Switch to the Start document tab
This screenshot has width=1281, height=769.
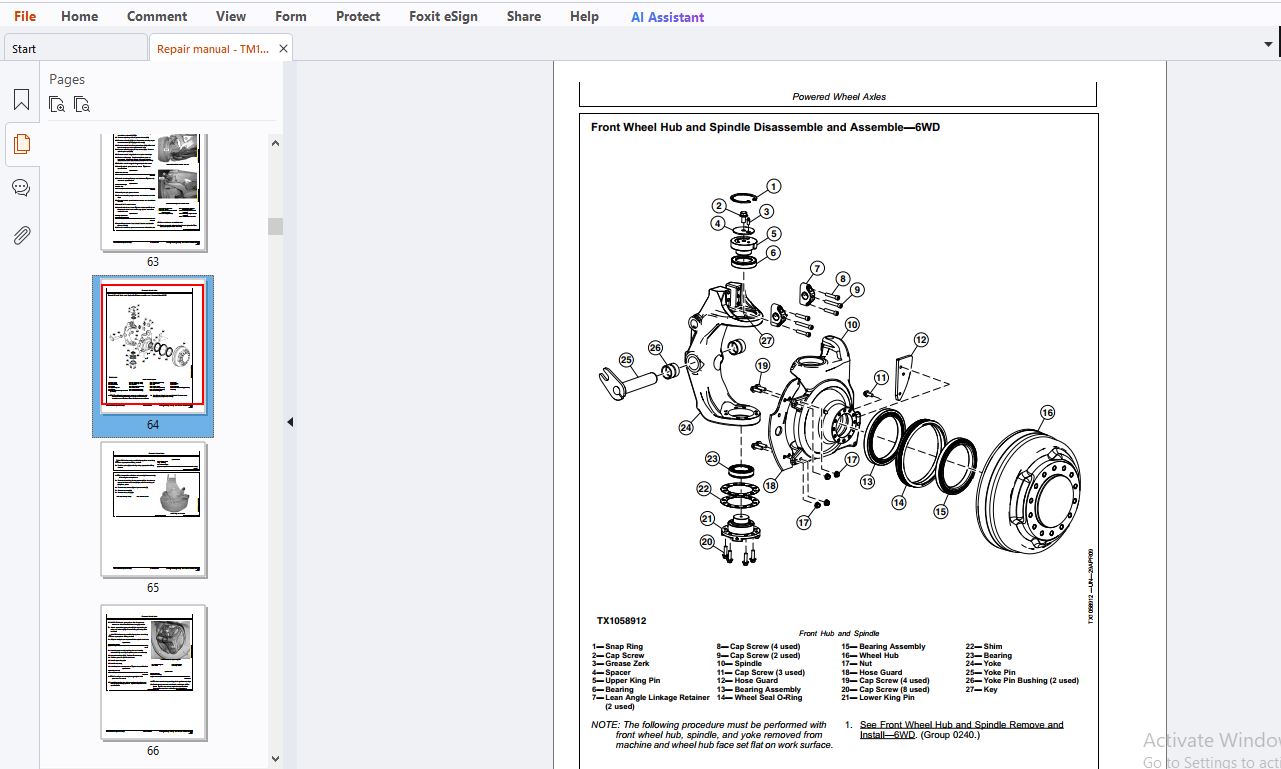(x=75, y=48)
